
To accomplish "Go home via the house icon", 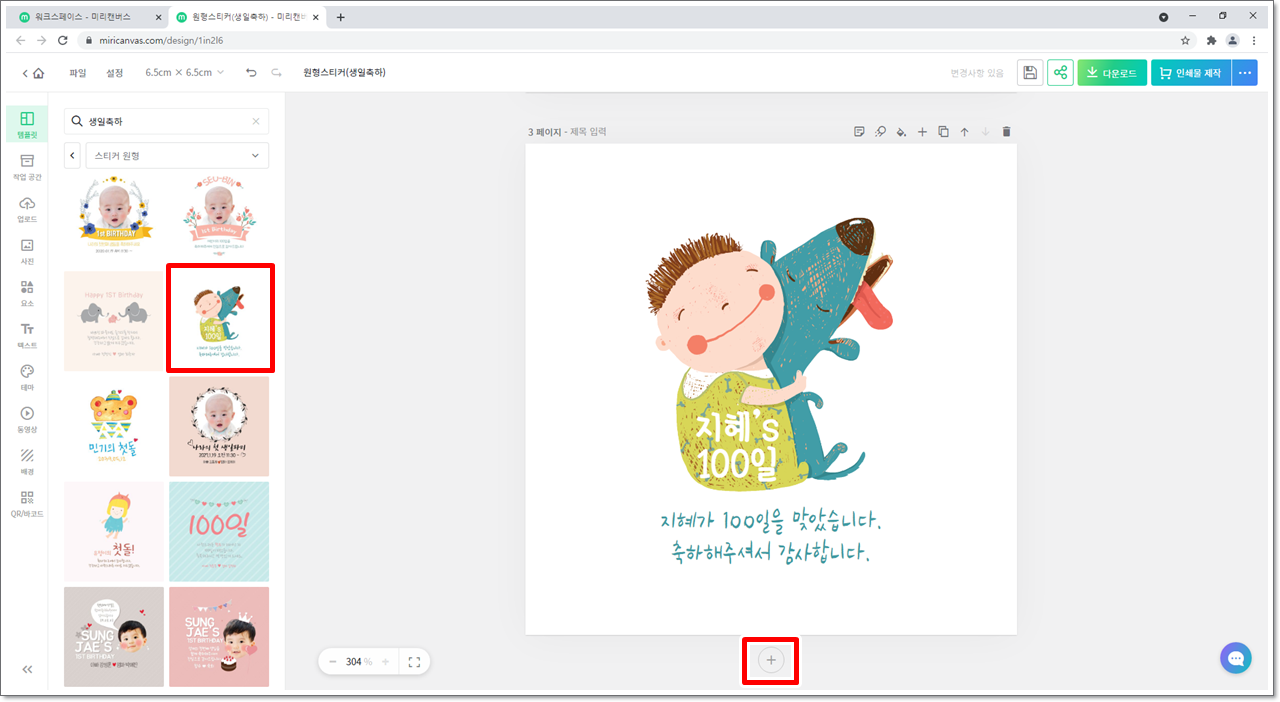I will pos(38,73).
